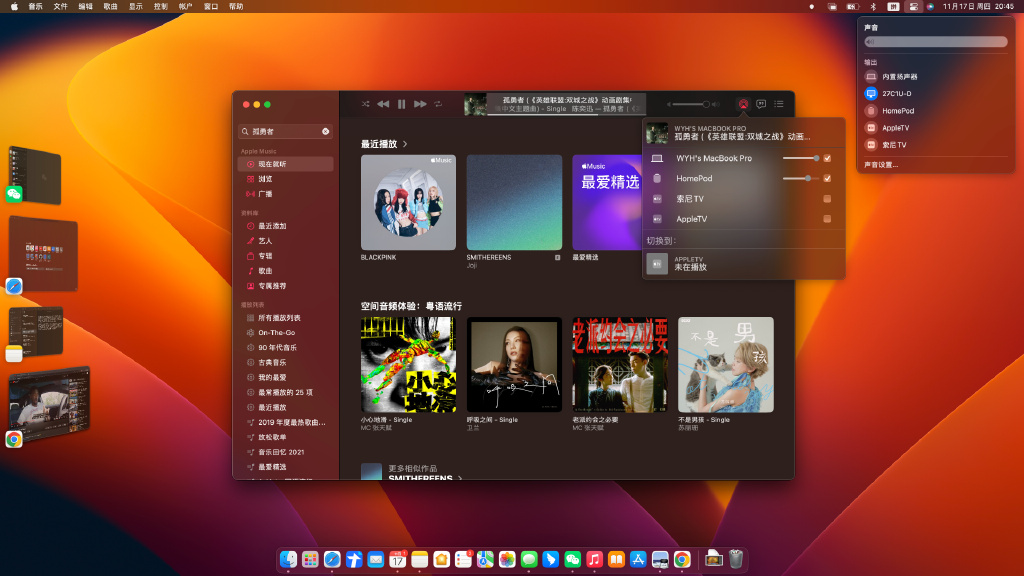
Task: Expand 更多相似作品 SMITHEREENS chevron
Action: tap(460, 478)
